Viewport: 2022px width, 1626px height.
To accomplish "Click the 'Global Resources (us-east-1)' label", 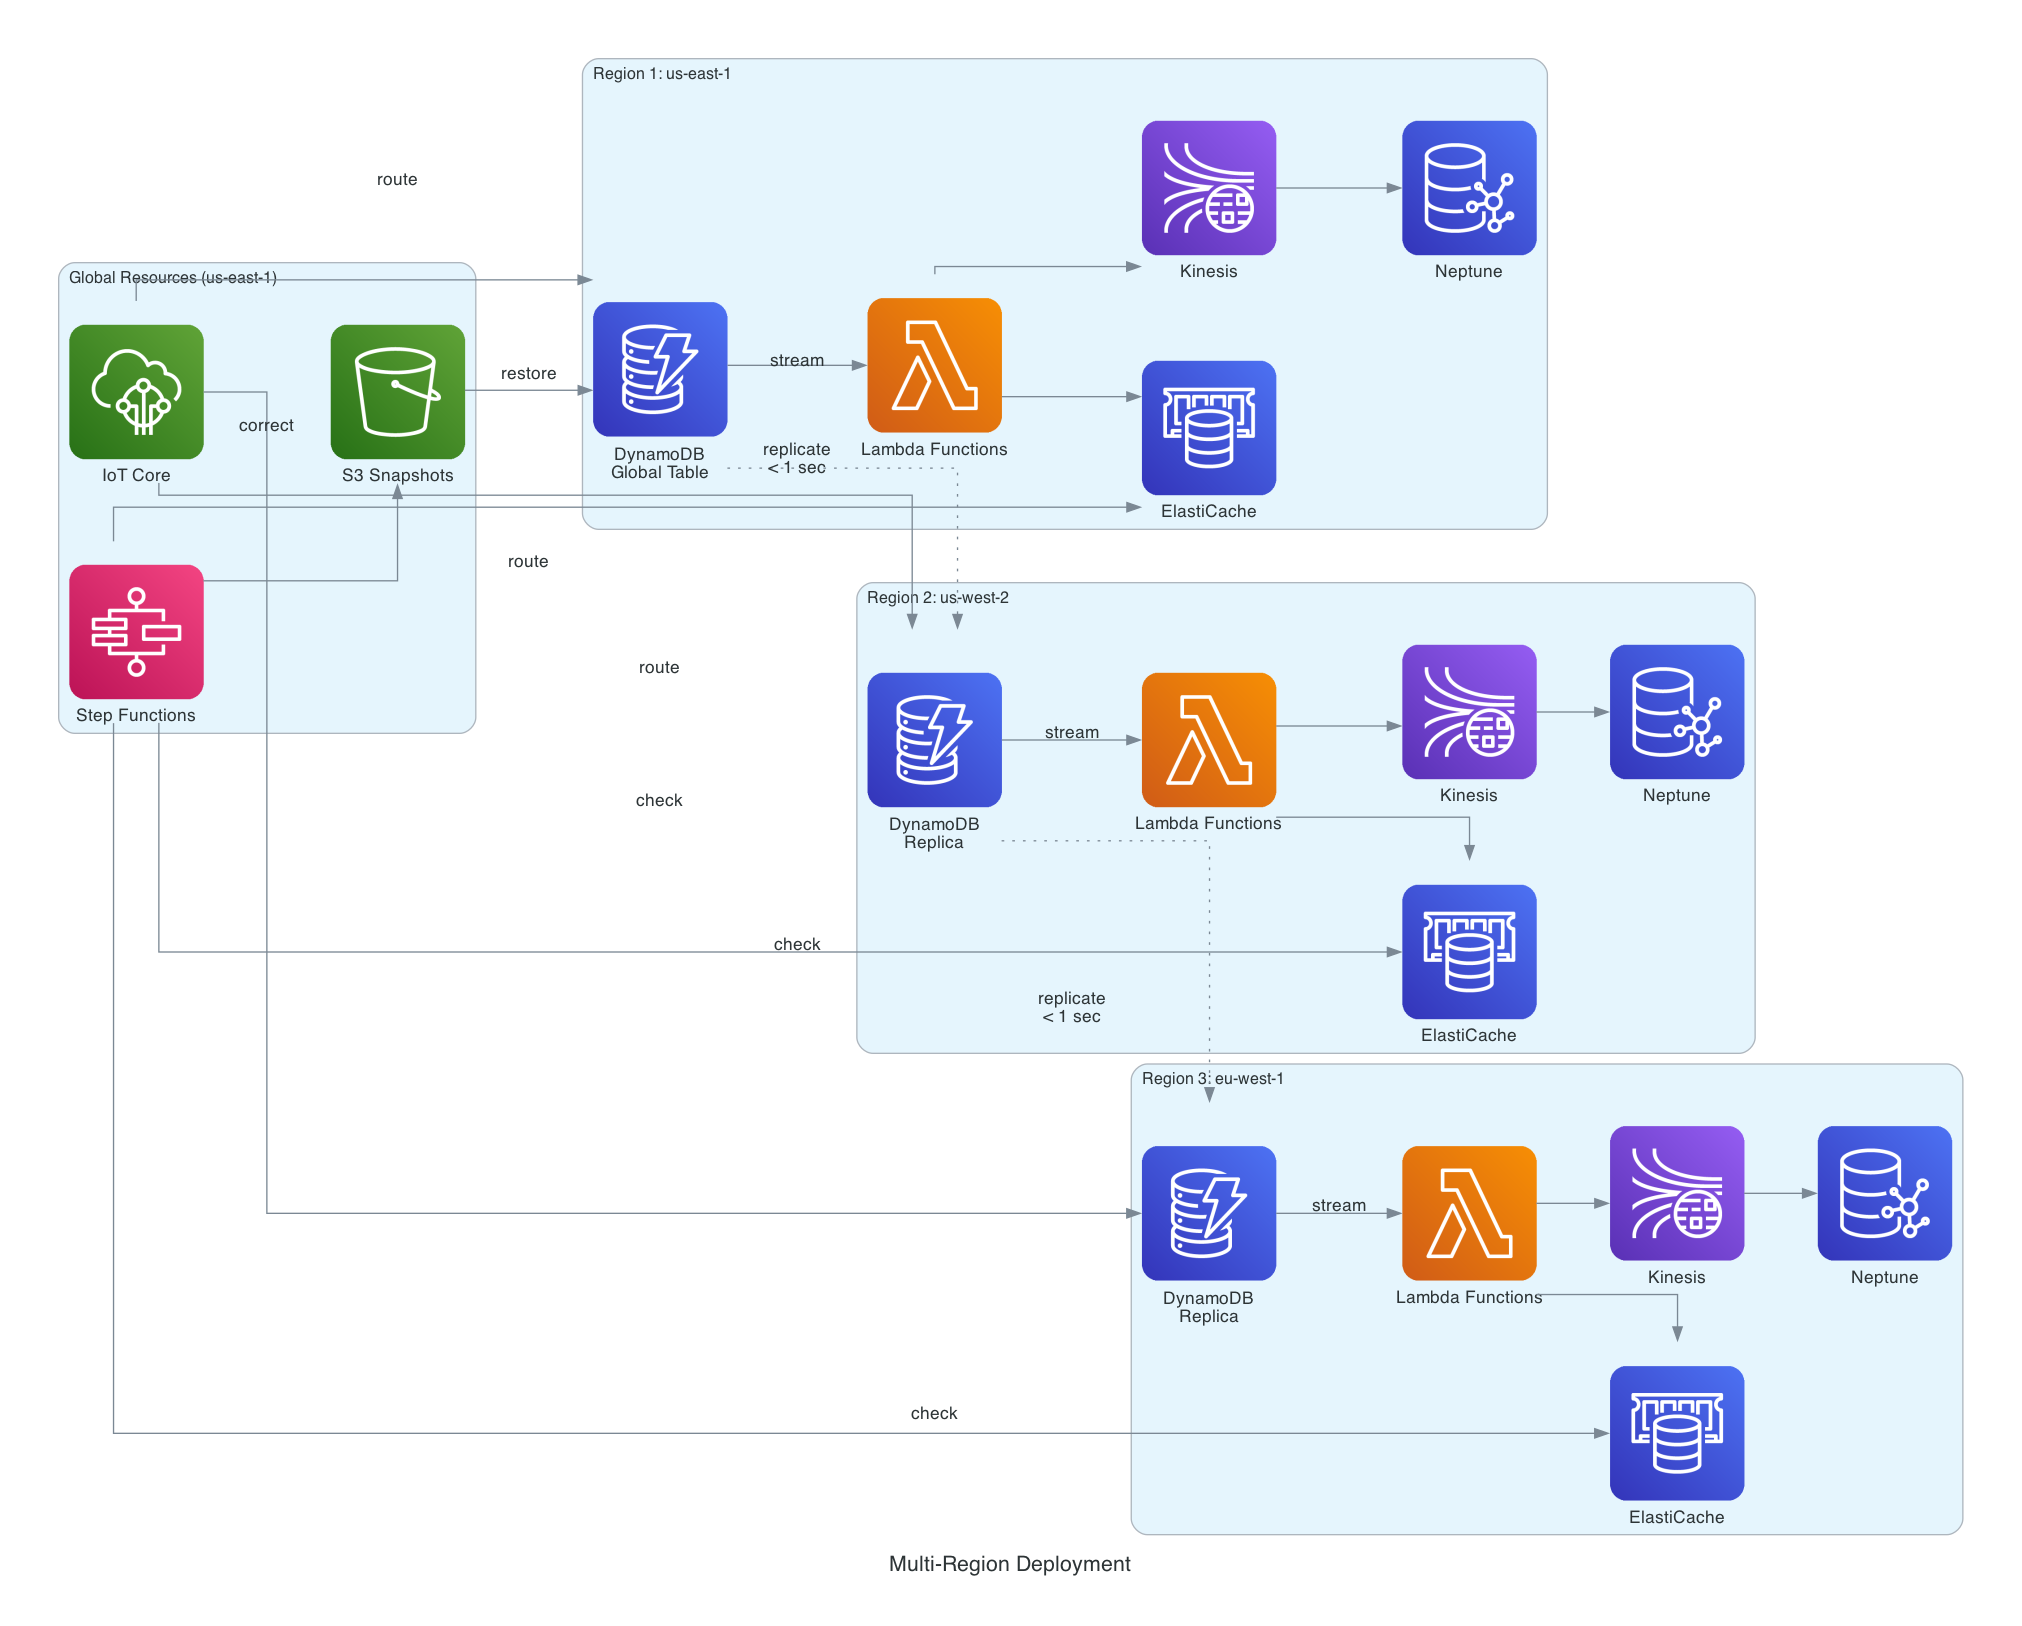I will pyautogui.click(x=172, y=277).
